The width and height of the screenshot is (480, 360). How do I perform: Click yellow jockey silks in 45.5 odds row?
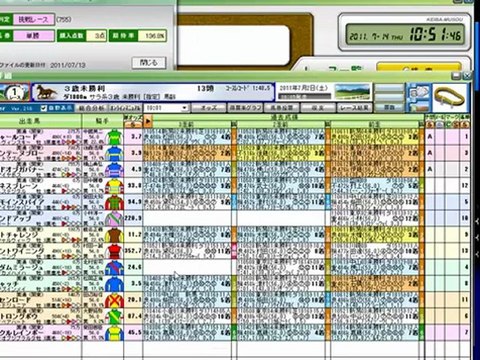pyautogui.click(x=114, y=333)
